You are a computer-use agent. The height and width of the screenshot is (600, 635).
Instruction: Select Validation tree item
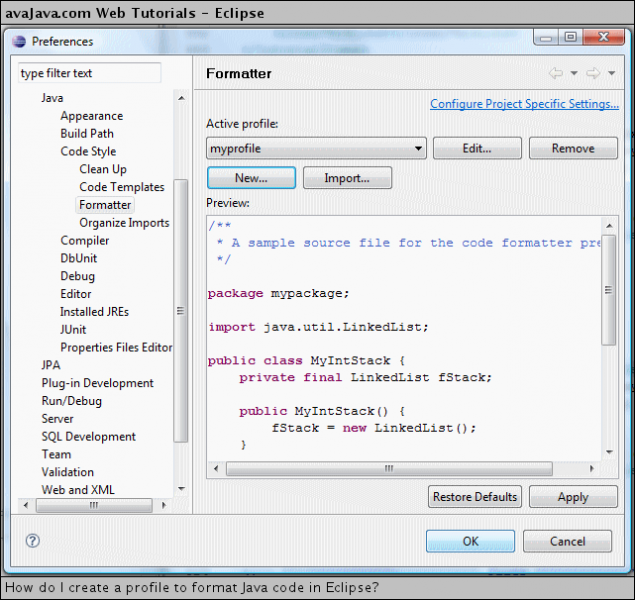(x=68, y=472)
